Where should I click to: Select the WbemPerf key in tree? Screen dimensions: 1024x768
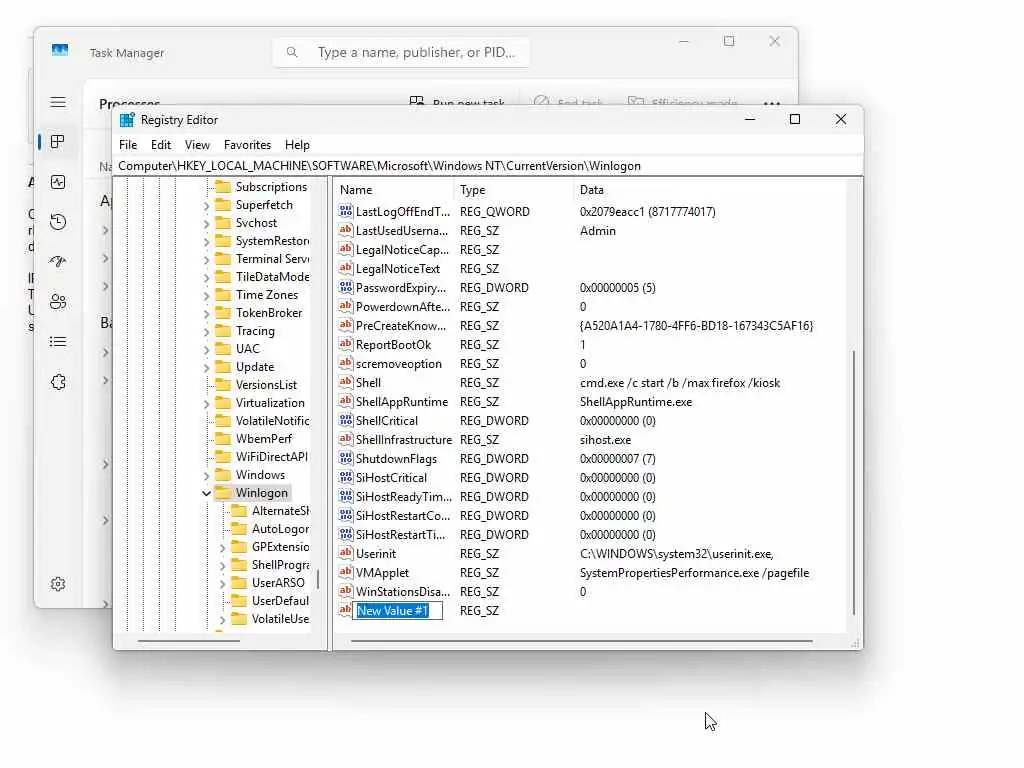click(264, 439)
